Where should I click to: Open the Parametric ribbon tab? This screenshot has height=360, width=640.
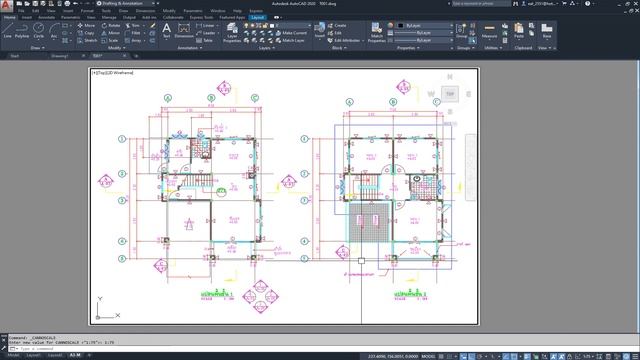[70, 18]
